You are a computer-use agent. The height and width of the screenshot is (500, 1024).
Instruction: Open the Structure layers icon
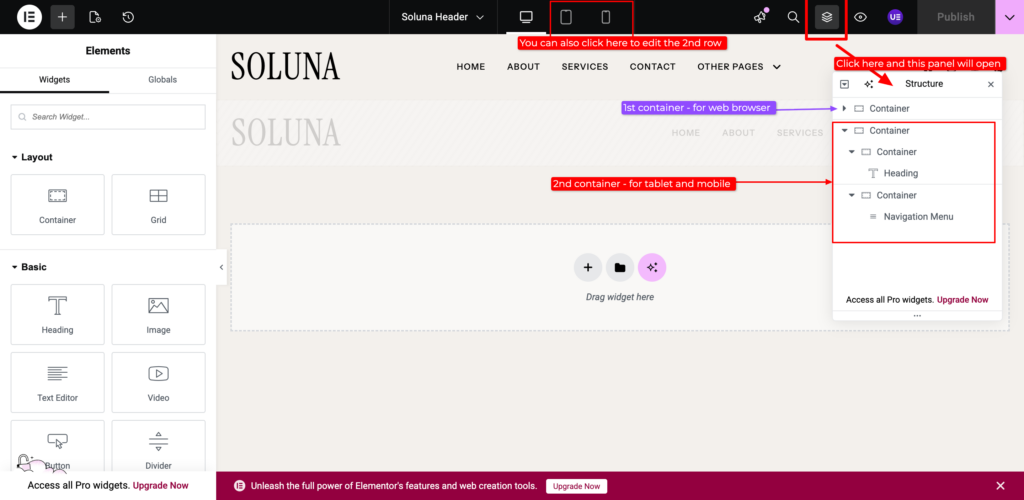826,17
